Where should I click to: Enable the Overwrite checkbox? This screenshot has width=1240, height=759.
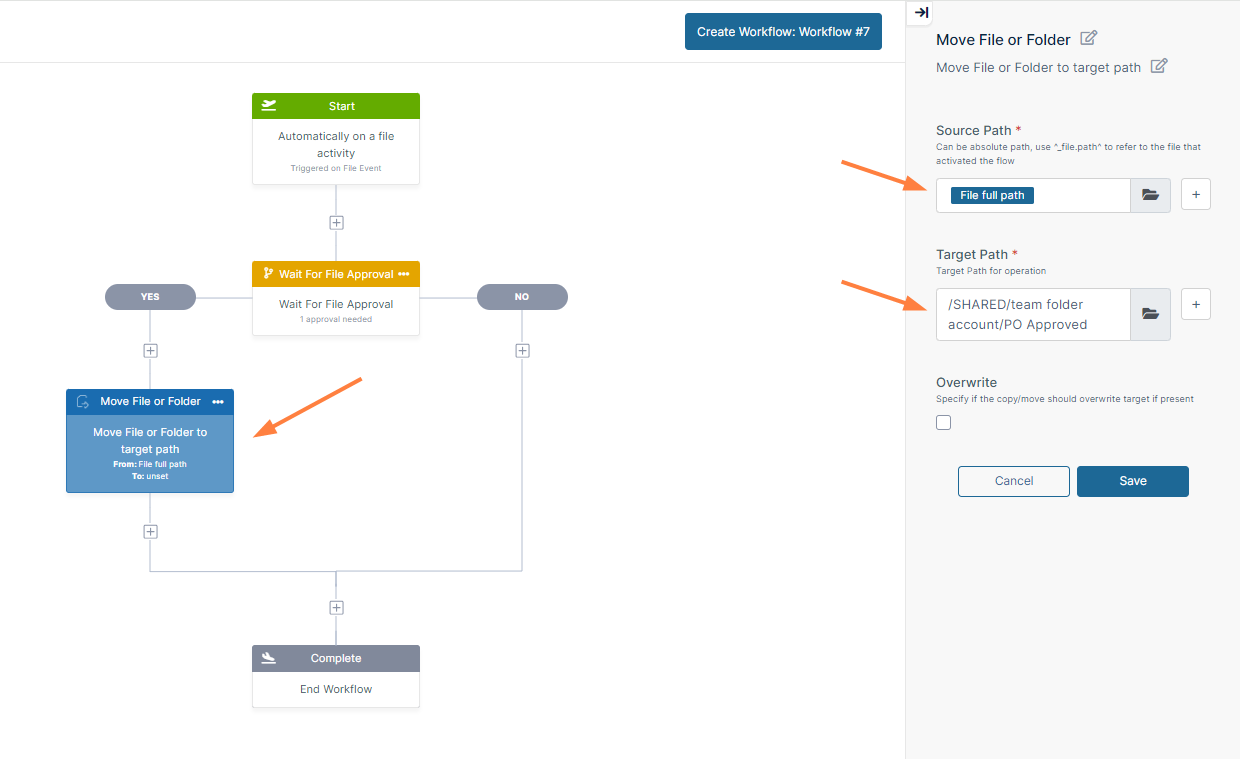point(944,423)
